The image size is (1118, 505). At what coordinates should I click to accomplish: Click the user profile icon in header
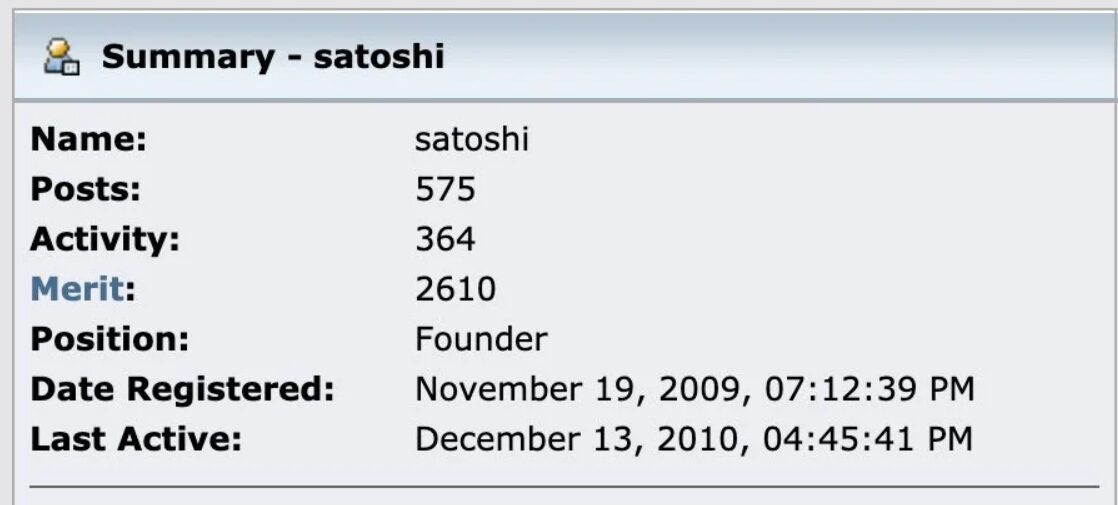[x=62, y=56]
